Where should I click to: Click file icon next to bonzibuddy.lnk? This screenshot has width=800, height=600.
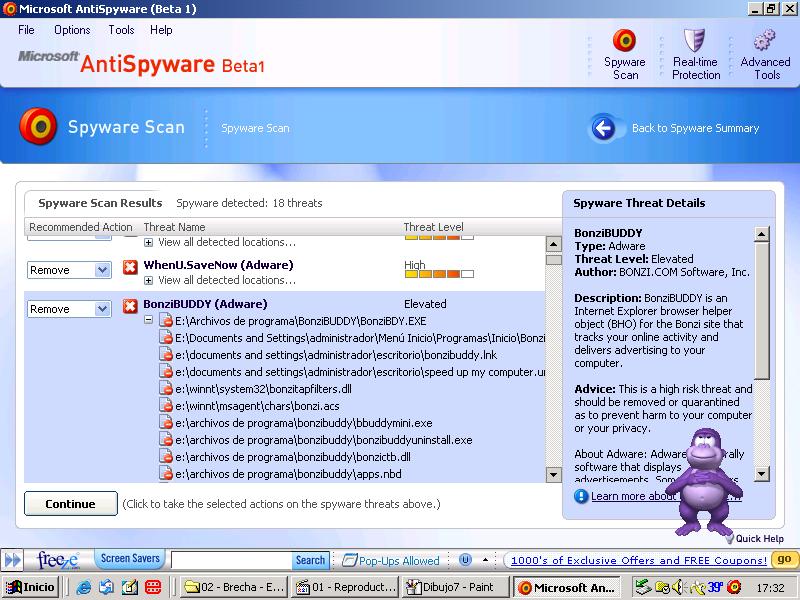[x=166, y=355]
